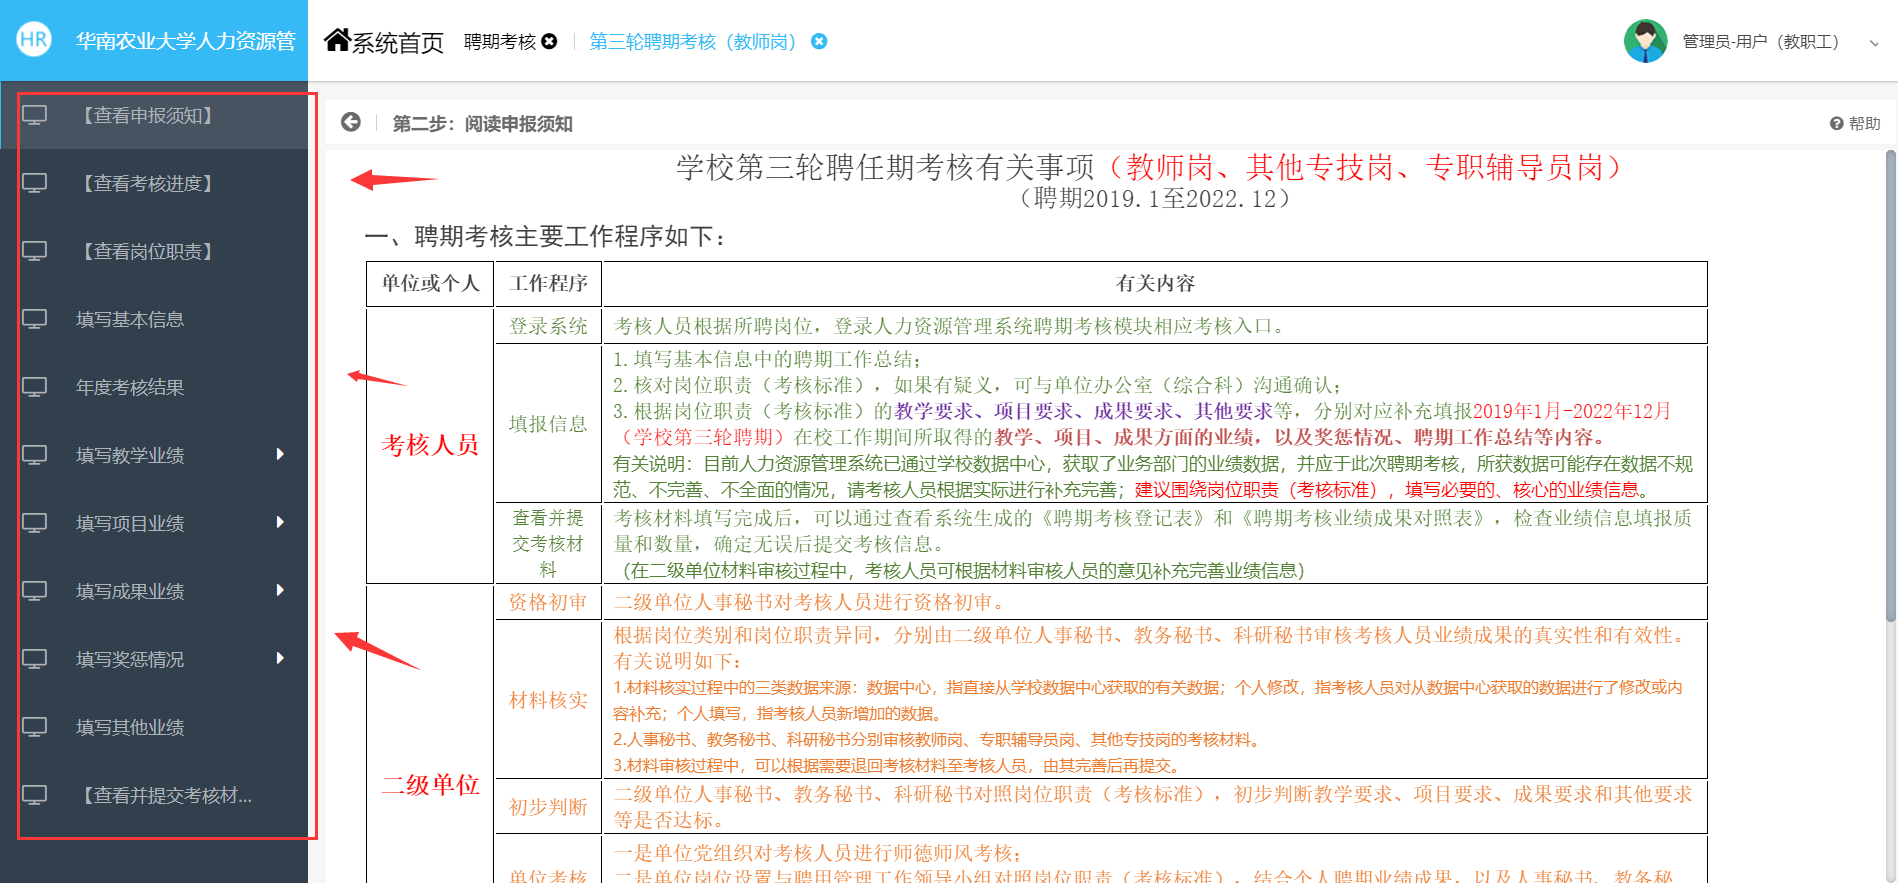Image resolution: width=1898 pixels, height=883 pixels.
Task: Open the 【查看申报须知】 menu item
Action: (154, 116)
